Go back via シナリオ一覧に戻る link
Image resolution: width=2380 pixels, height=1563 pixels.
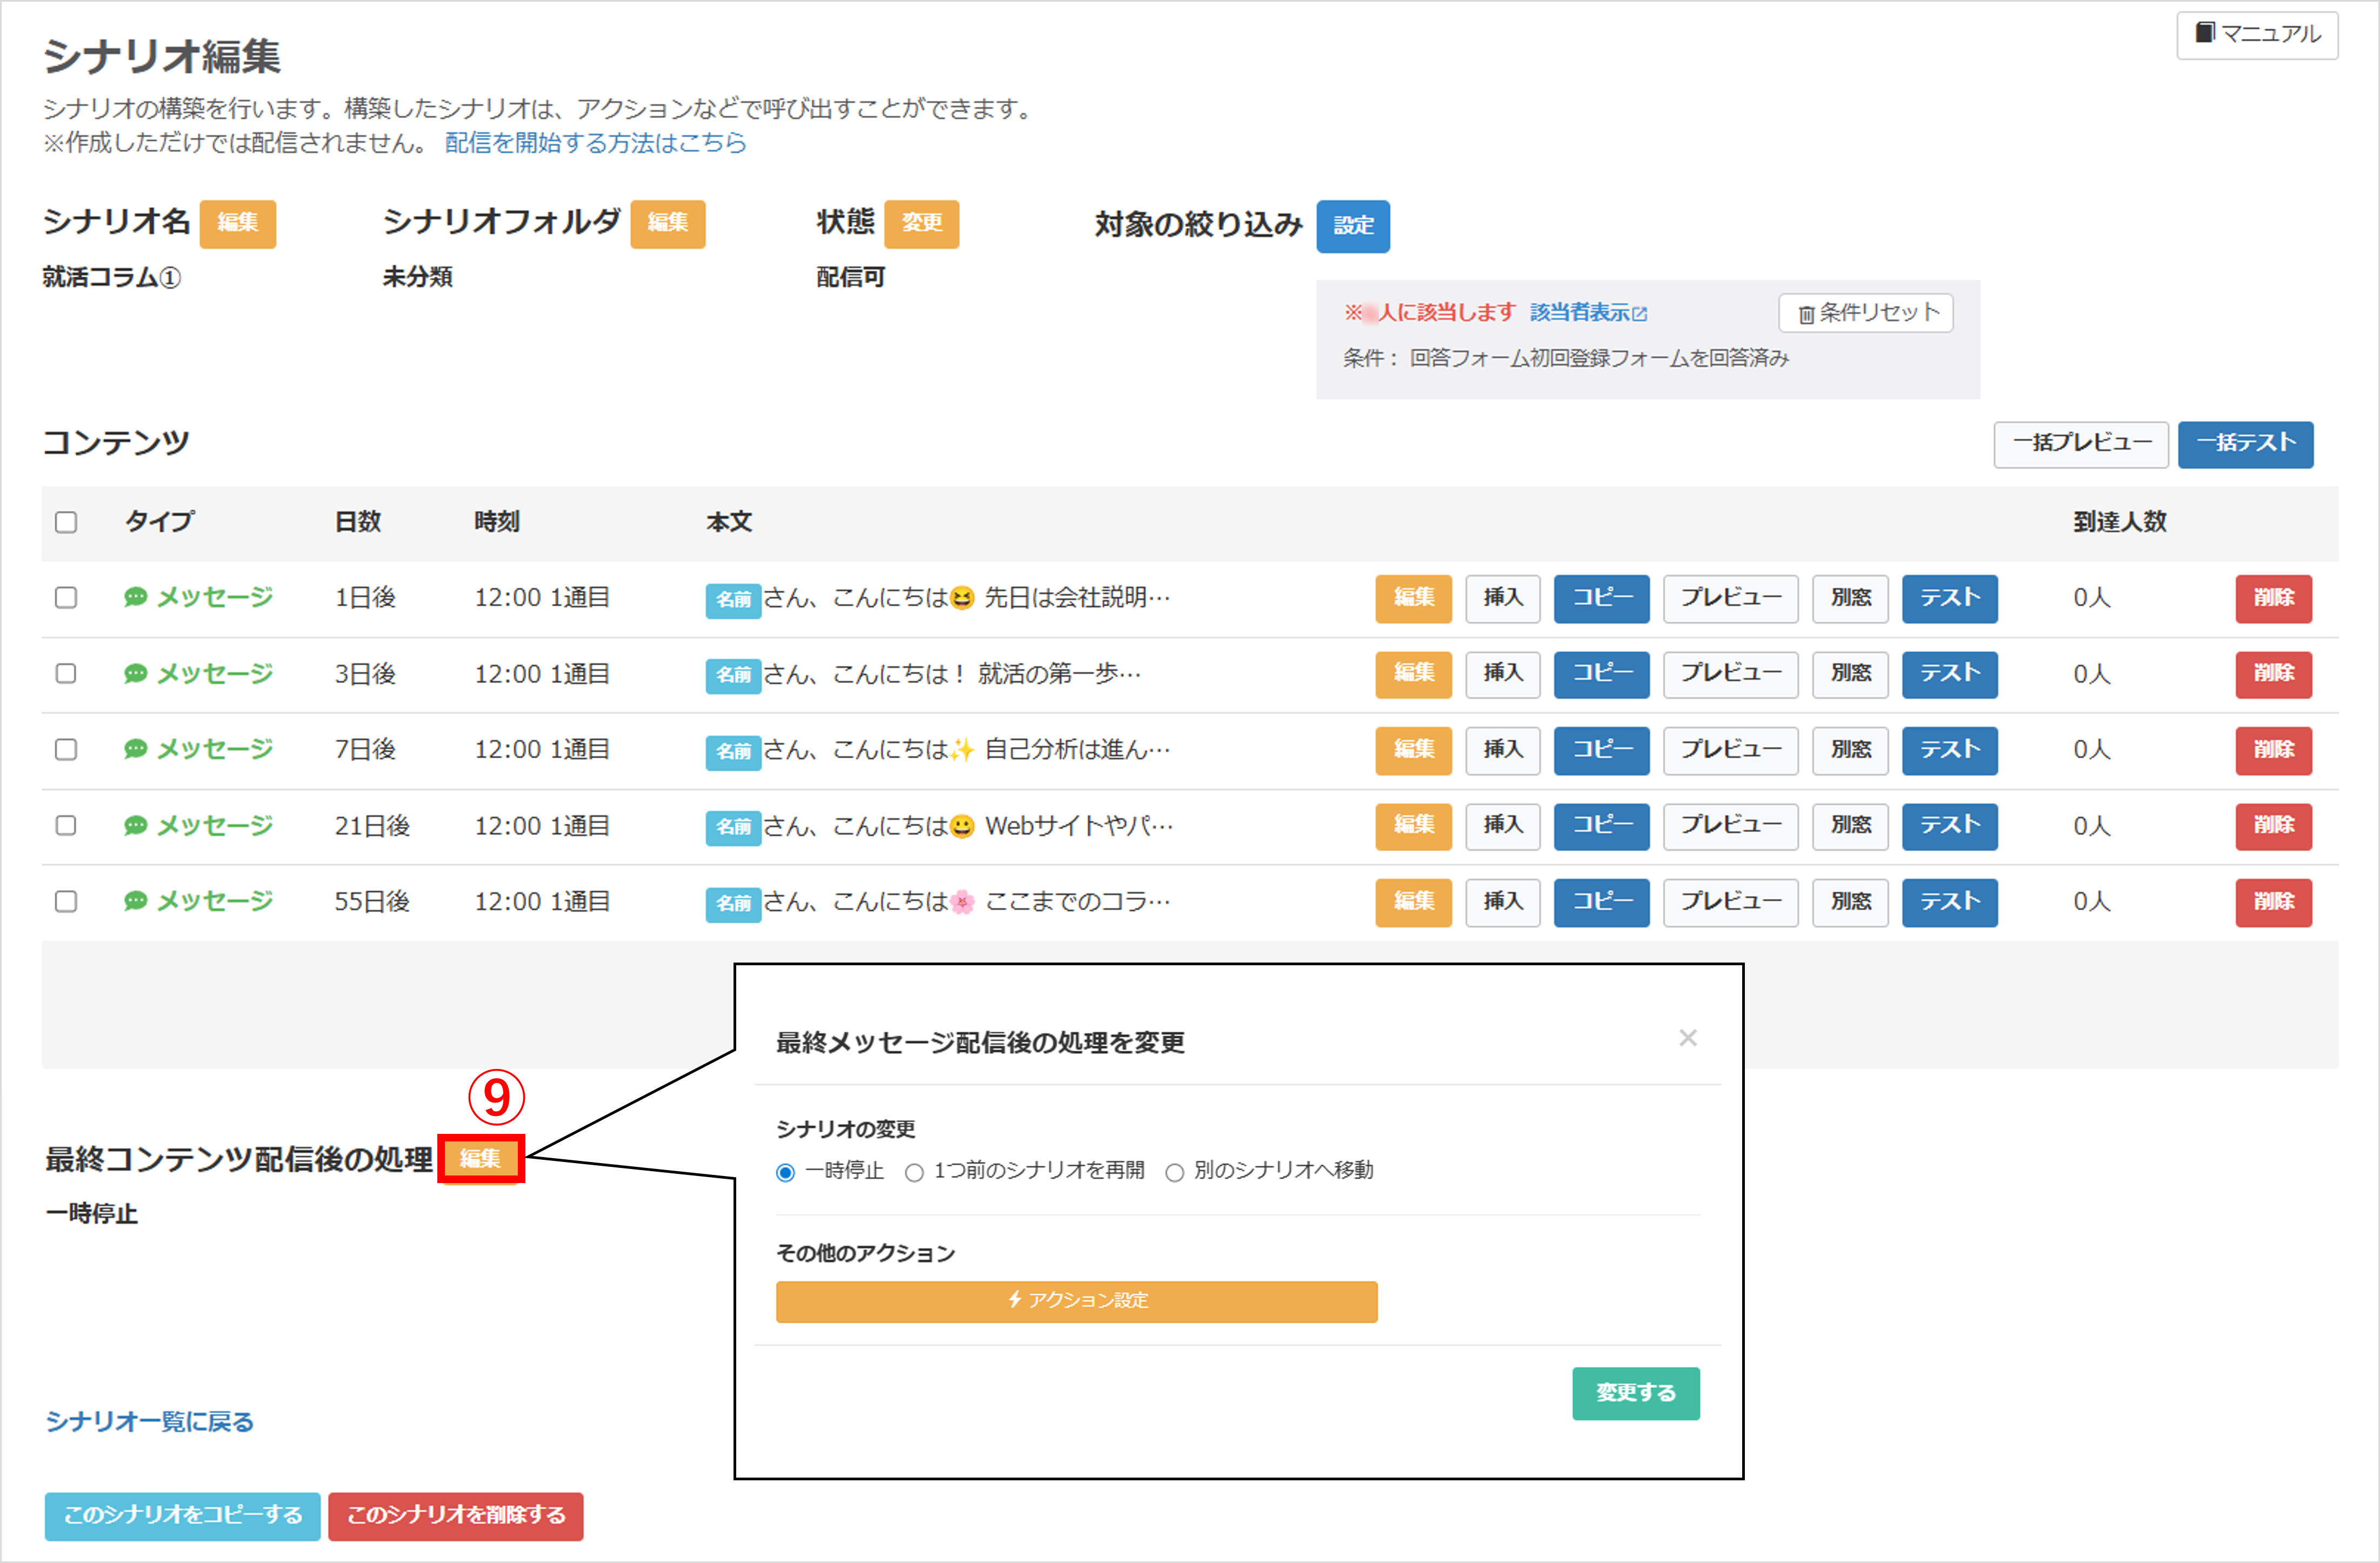click(150, 1421)
